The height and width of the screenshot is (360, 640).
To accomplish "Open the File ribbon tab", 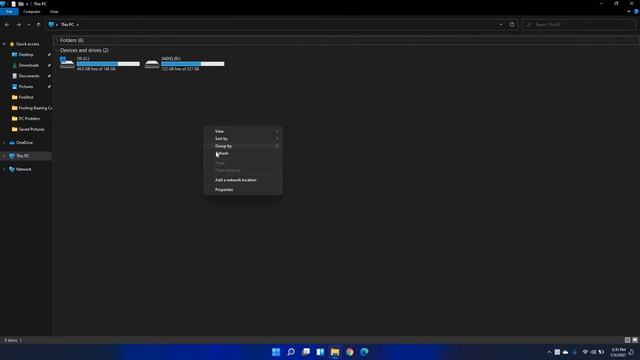I will point(9,12).
